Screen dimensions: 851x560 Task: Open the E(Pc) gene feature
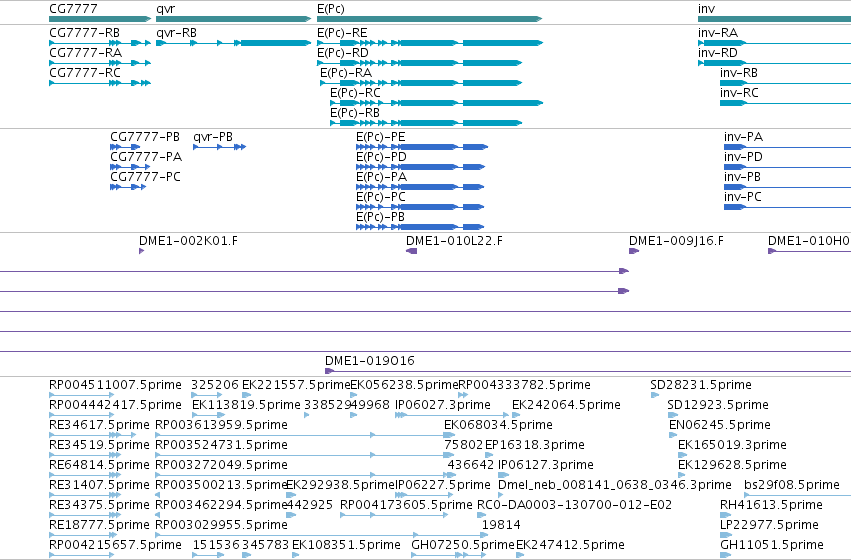point(429,19)
